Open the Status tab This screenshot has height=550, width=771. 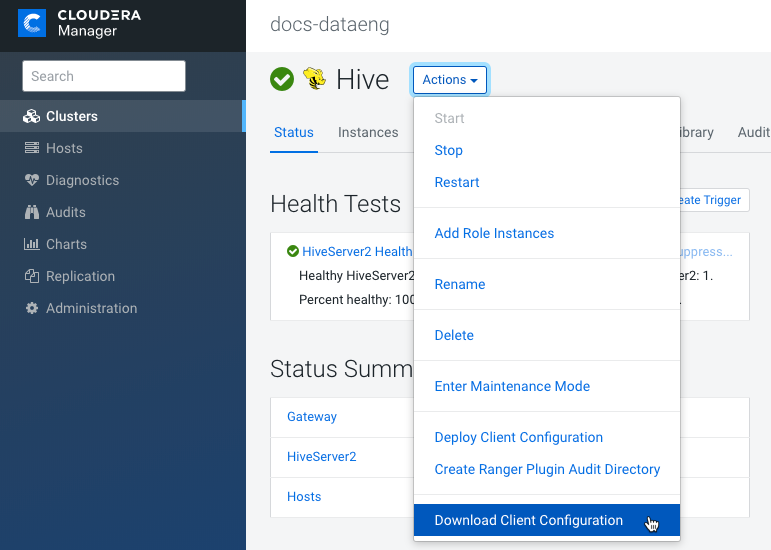(x=294, y=132)
